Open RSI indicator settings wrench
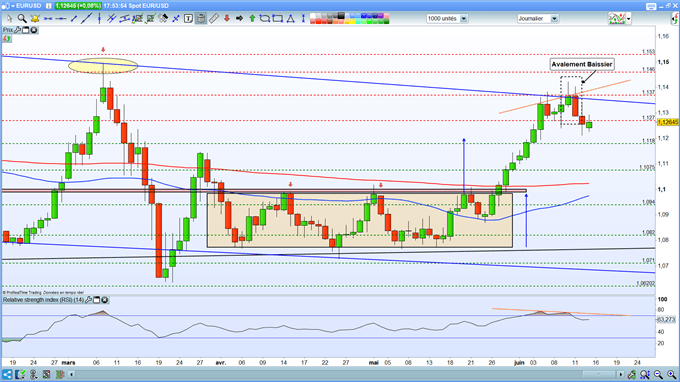680x382 pixels. point(89,300)
